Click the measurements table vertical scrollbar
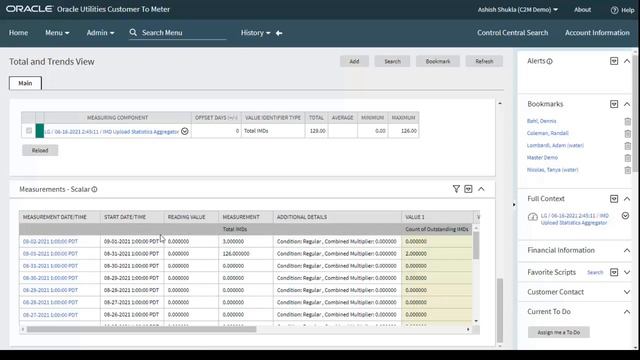Image resolution: width=640 pixels, height=360 pixels. (x=476, y=245)
